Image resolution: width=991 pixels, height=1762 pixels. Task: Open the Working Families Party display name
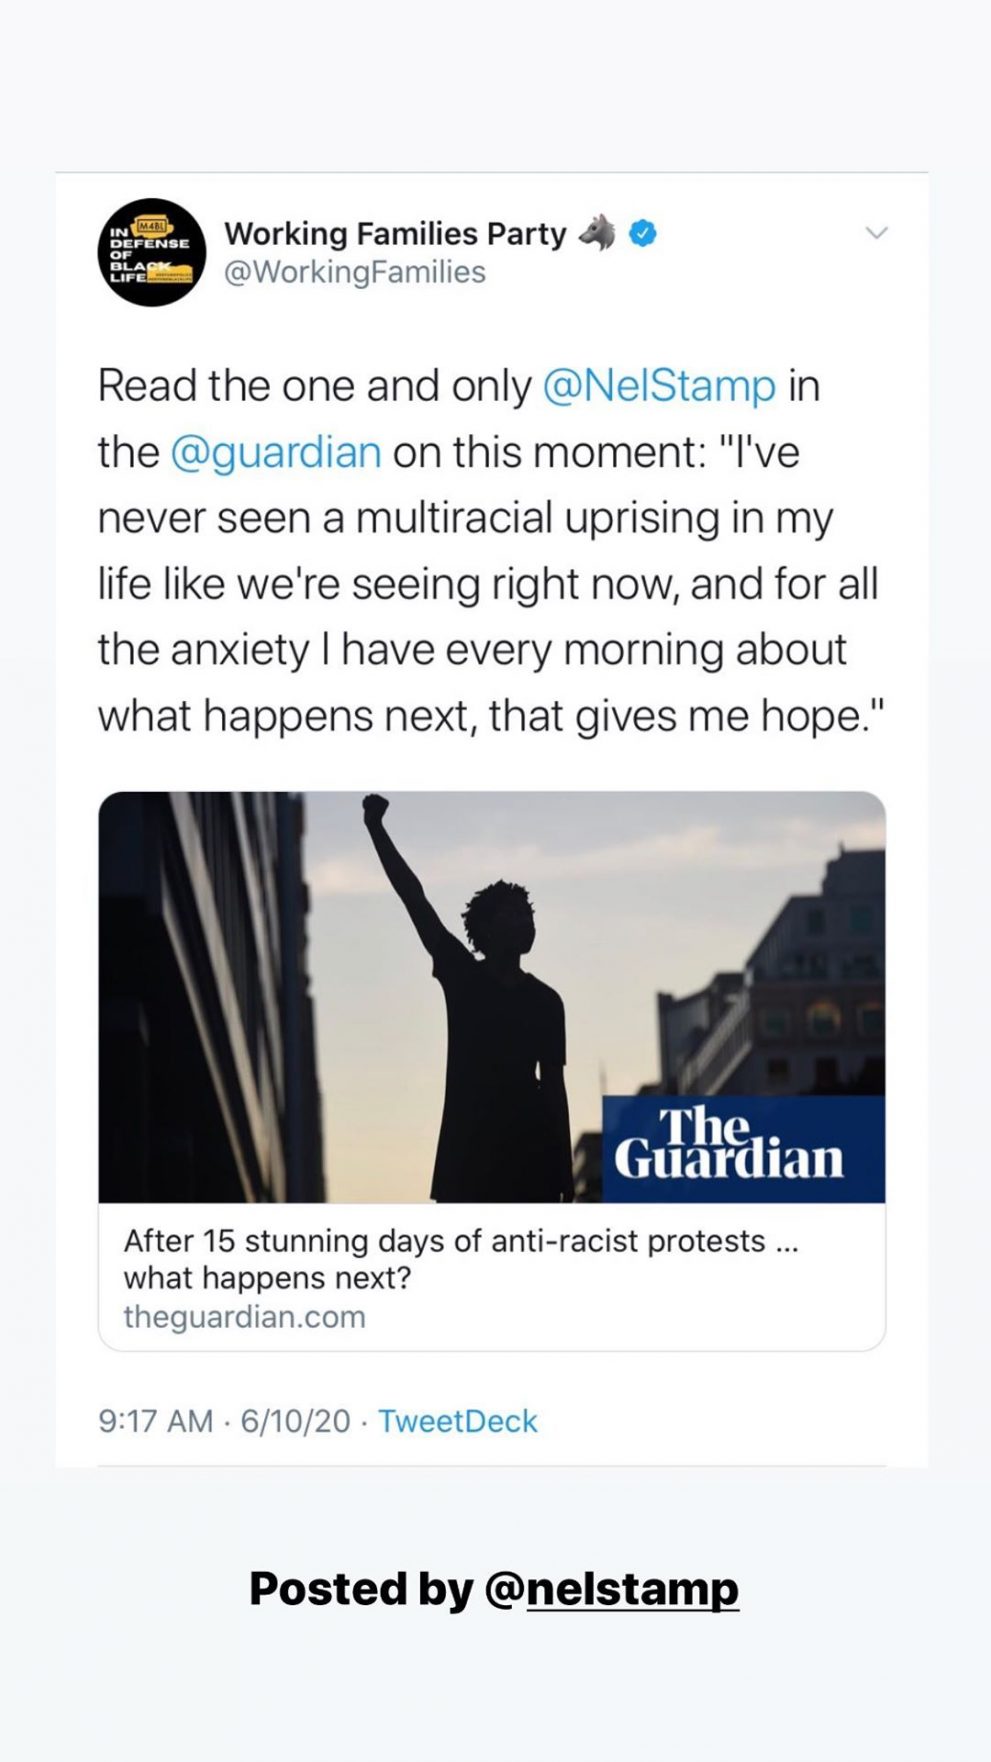395,234
